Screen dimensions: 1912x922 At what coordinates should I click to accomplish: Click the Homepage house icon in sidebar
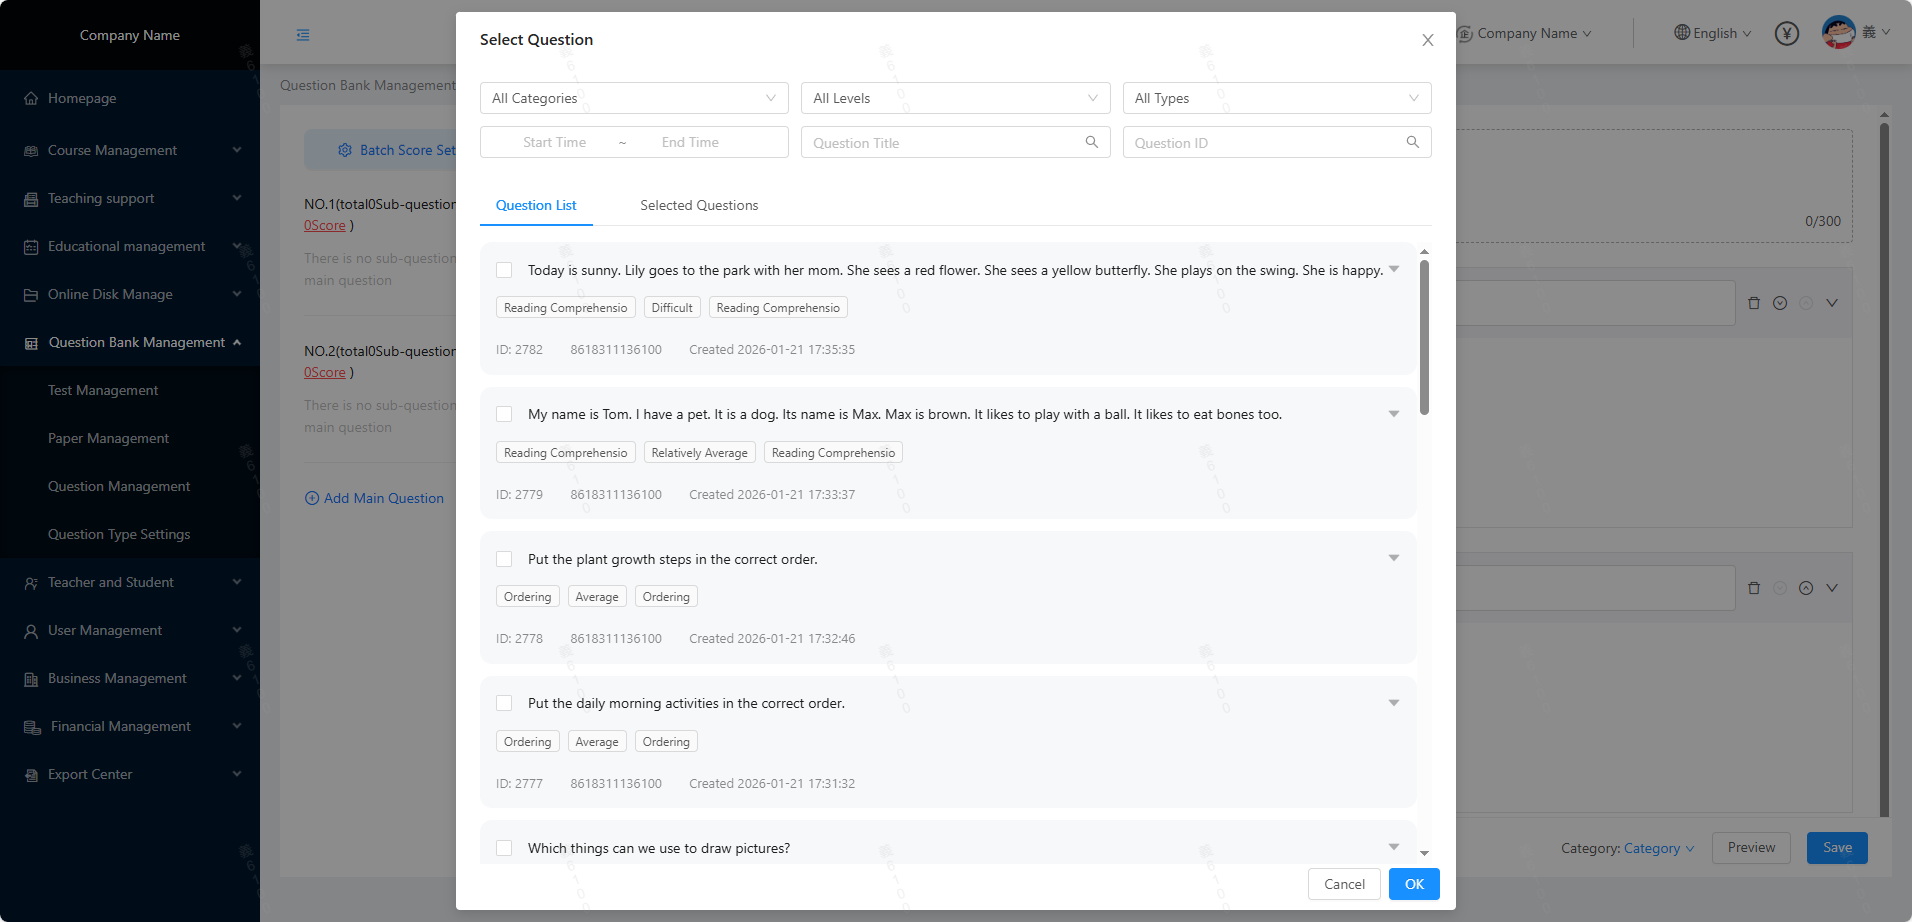[x=31, y=99]
